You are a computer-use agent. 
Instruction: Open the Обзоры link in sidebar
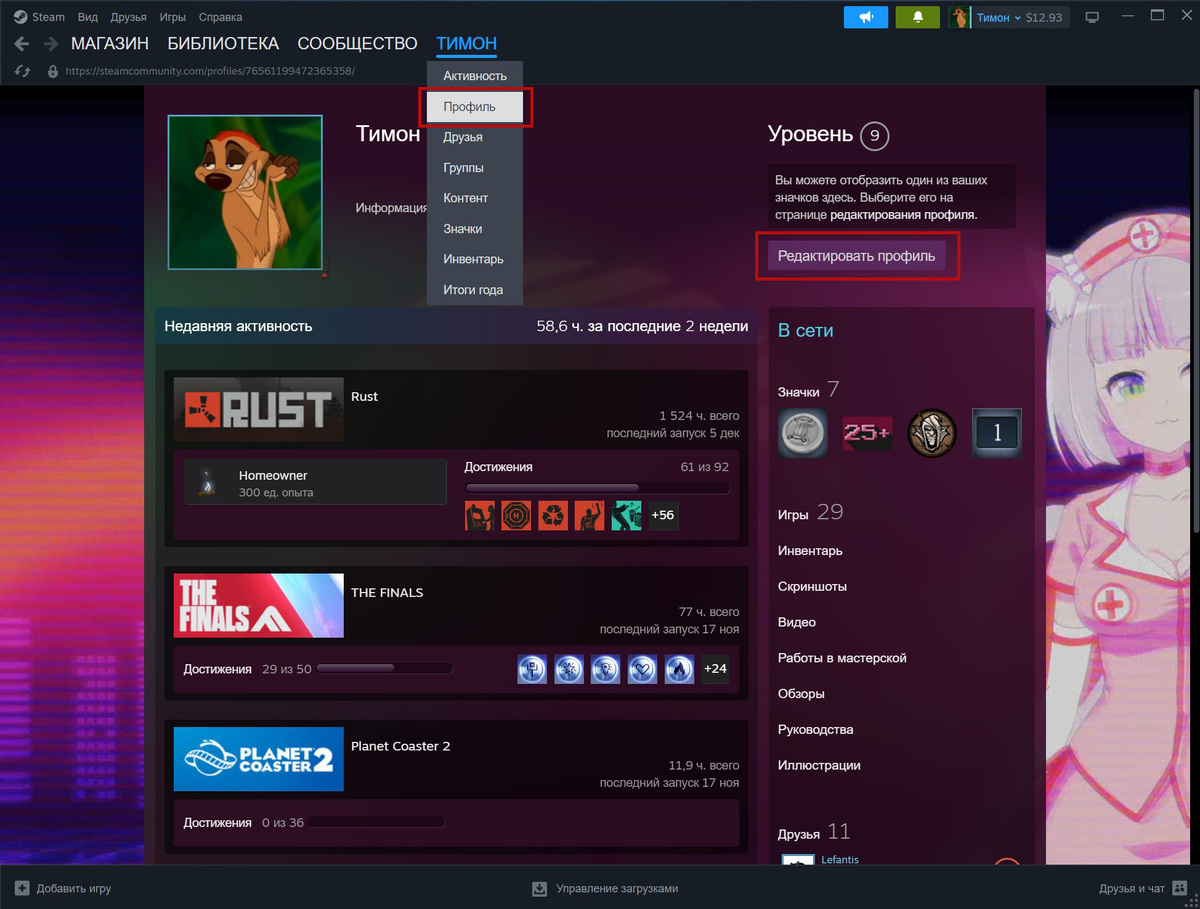(x=801, y=694)
